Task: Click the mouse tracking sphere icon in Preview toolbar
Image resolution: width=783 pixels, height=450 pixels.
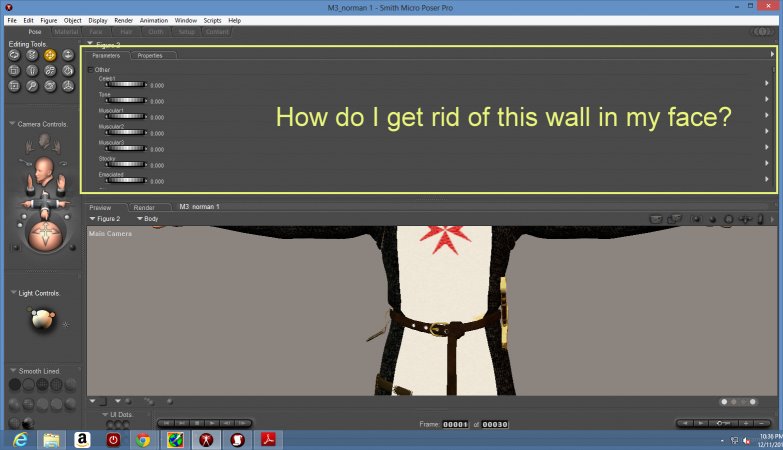Action: click(x=712, y=219)
